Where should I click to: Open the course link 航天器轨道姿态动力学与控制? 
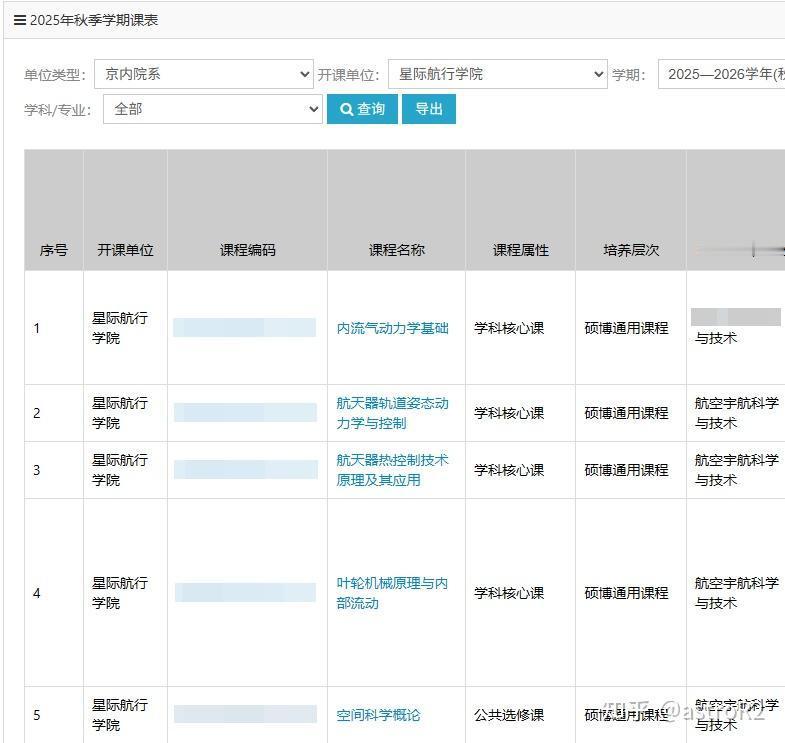tap(392, 413)
